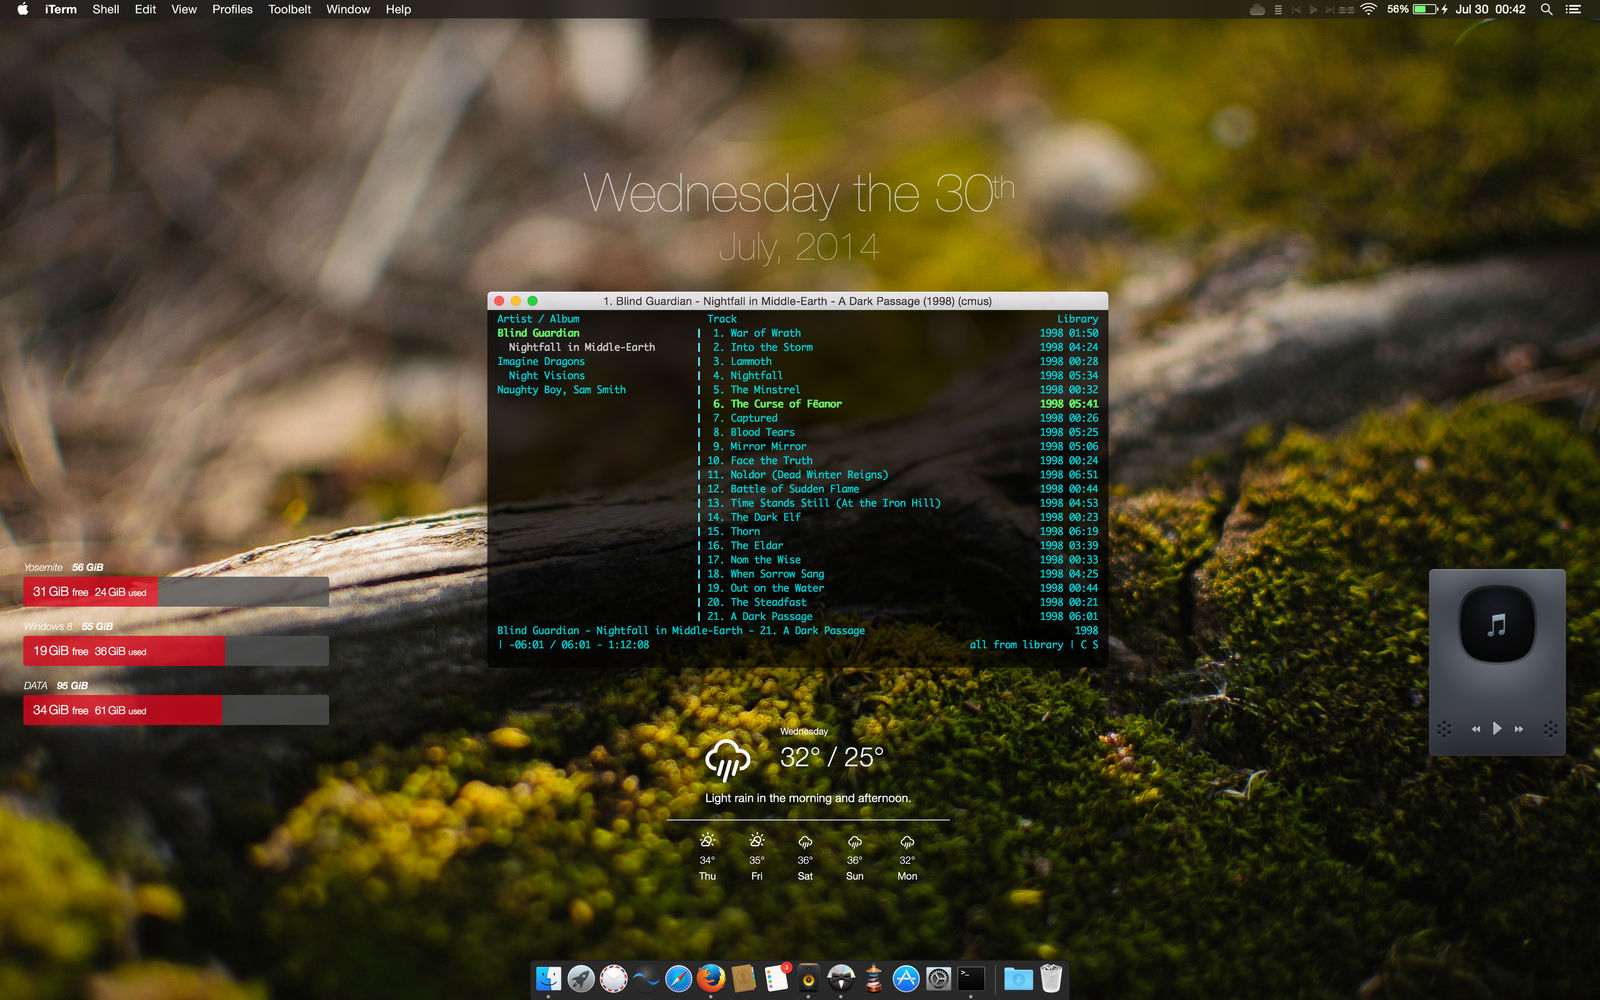1600x1000 pixels.
Task: Fast-forward in the desktop music widget
Action: 1519,729
